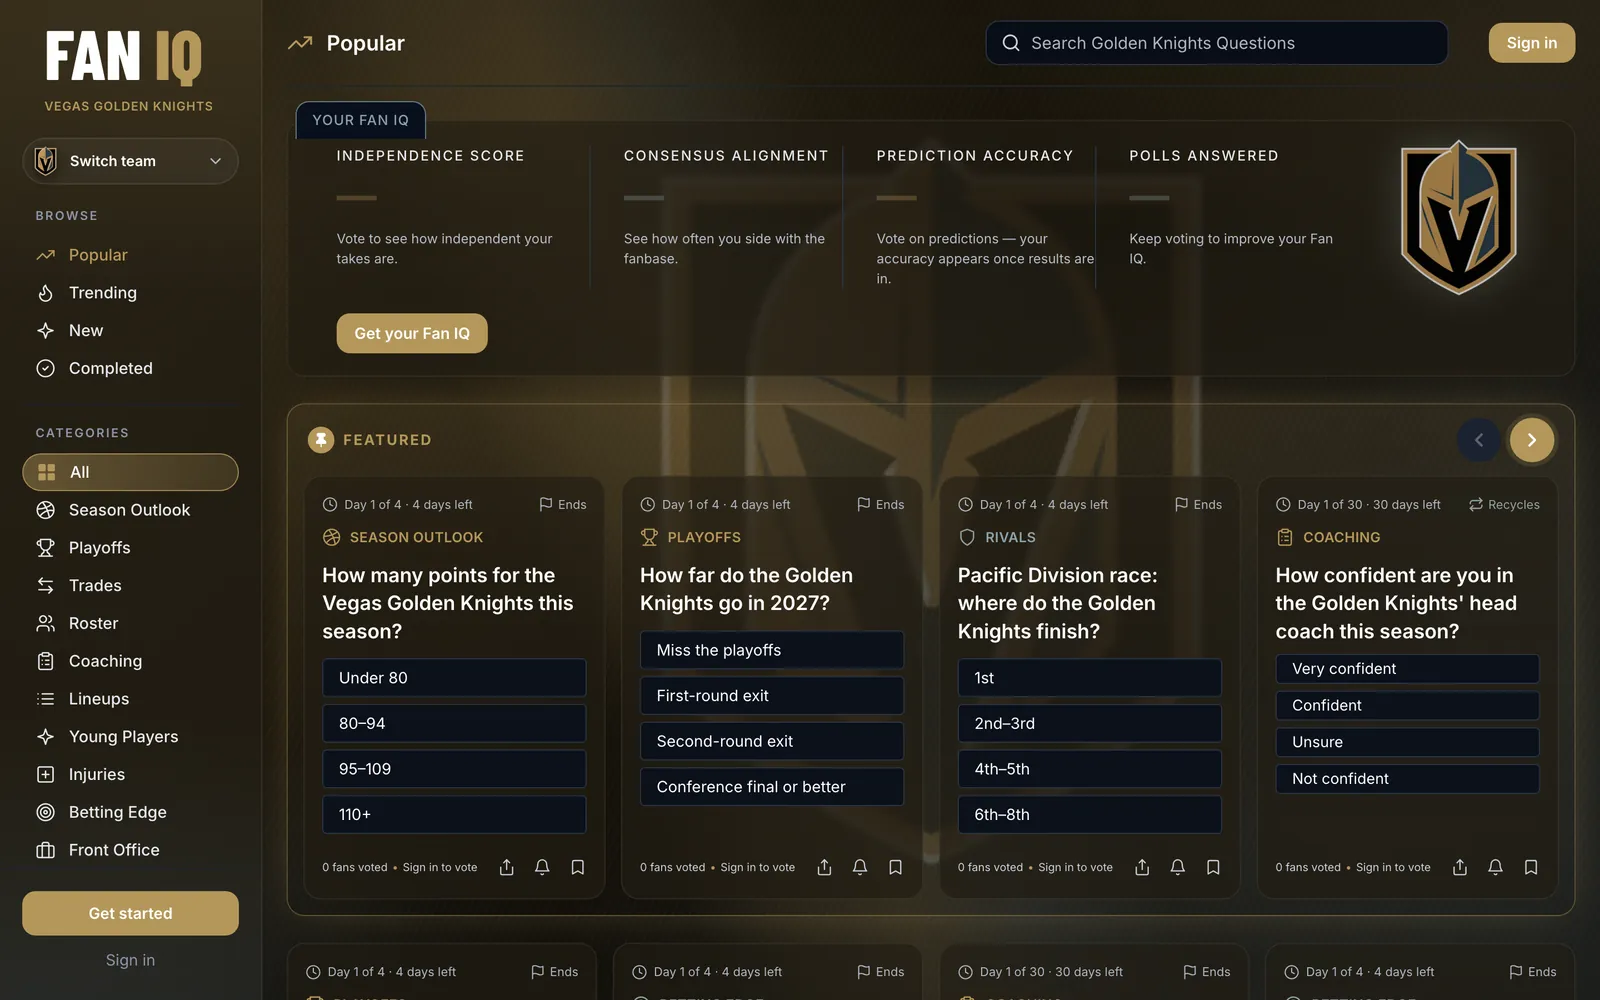Click the gold Sign in button
Image resolution: width=1600 pixels, height=1000 pixels.
(x=1531, y=43)
